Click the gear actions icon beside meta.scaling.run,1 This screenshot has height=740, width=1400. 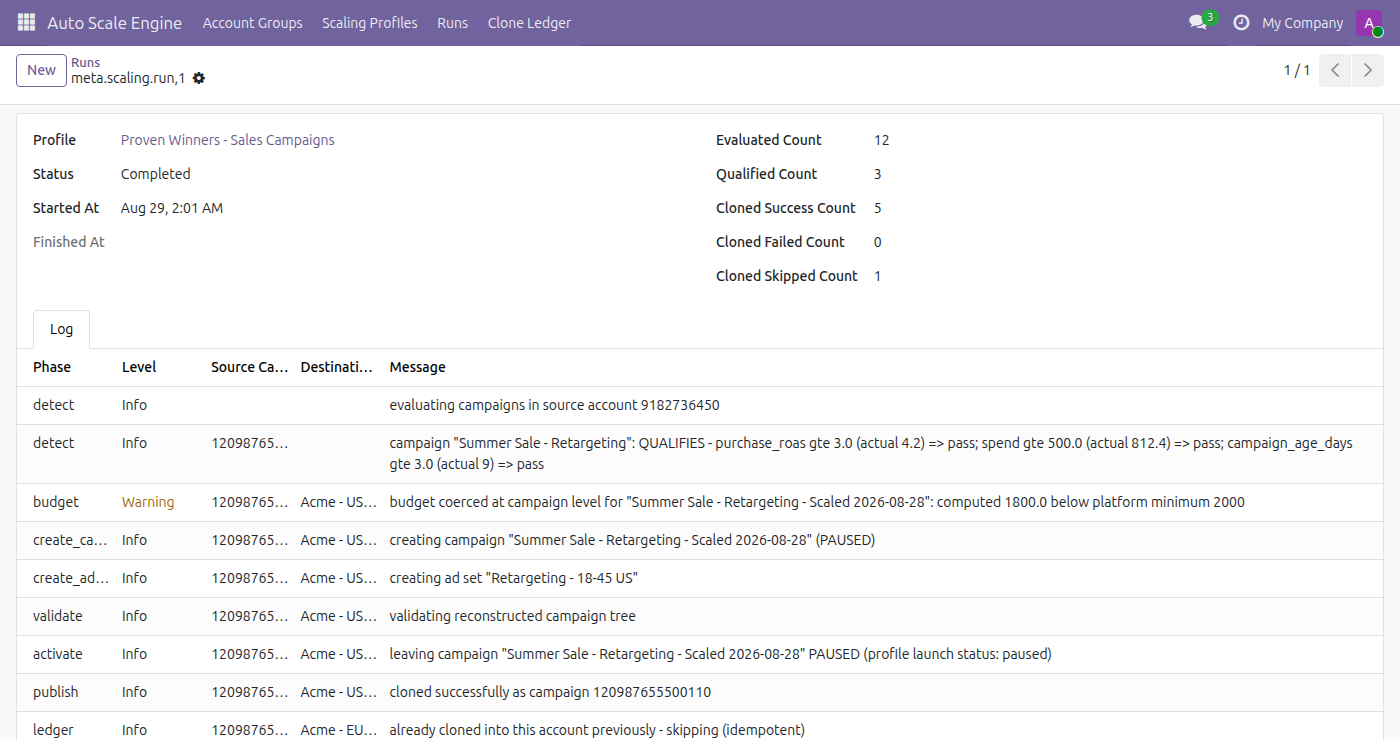pyautogui.click(x=199, y=78)
